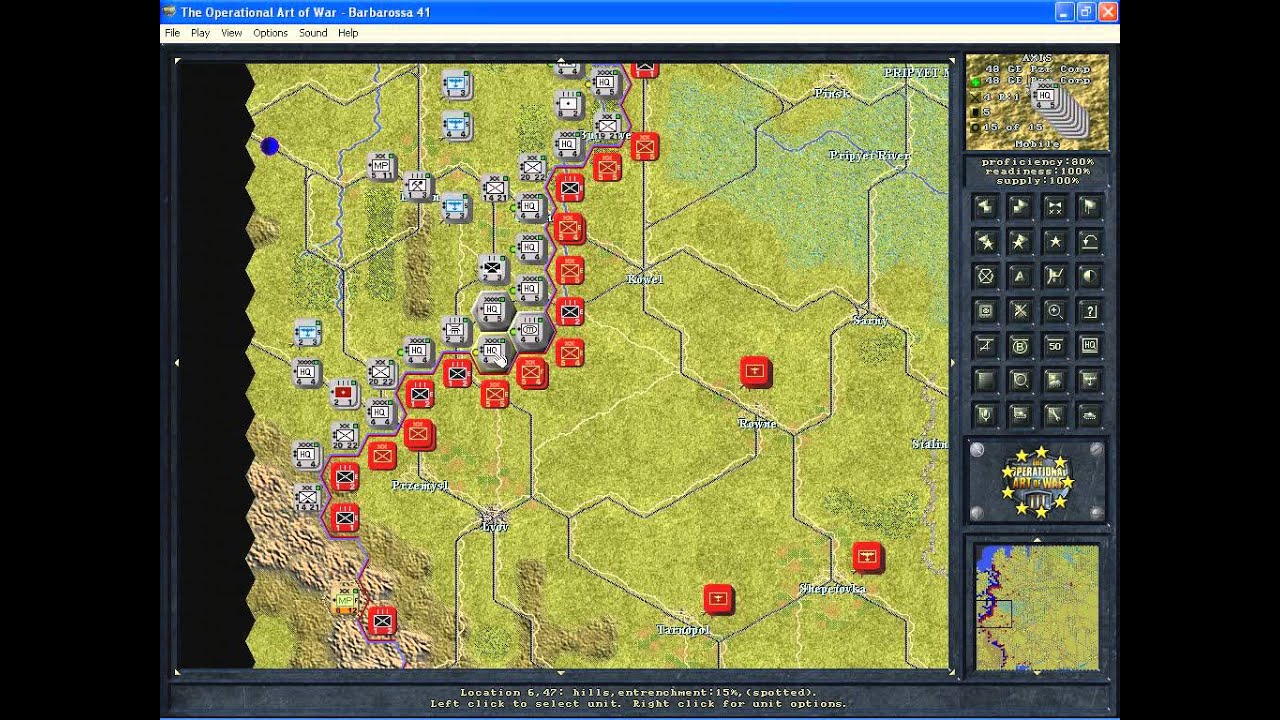Click the slashed angle button left of circled B
Image resolution: width=1280 pixels, height=720 pixels.
point(986,346)
